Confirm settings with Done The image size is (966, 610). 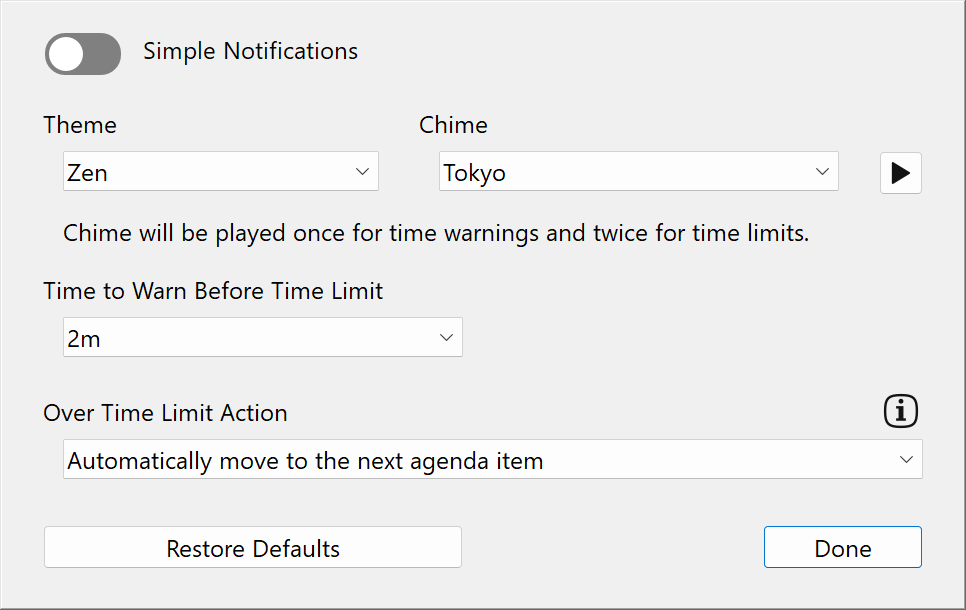pos(842,547)
